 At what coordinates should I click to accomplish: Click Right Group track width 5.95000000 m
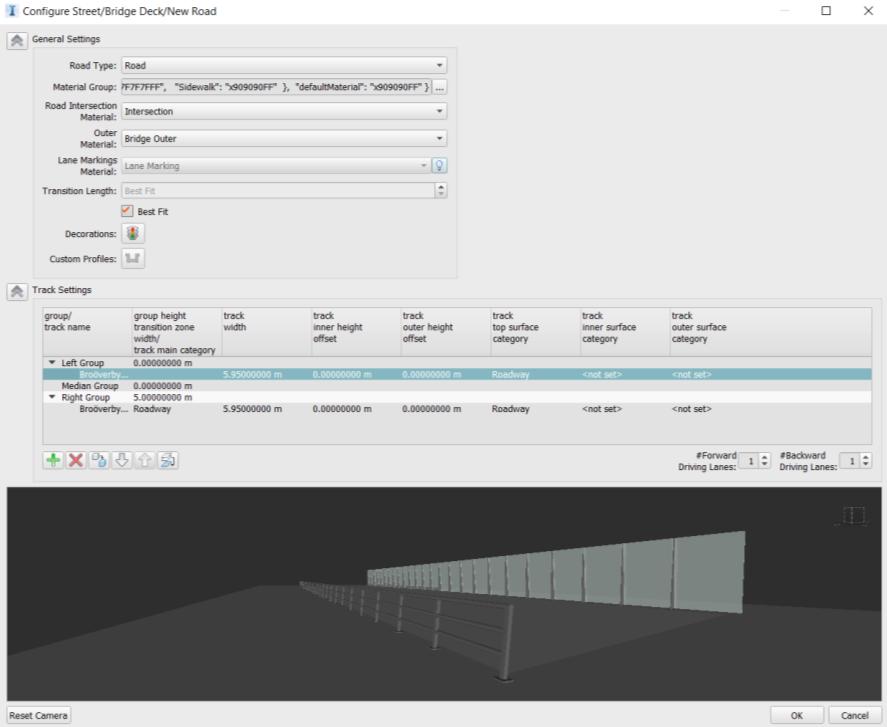tap(252, 409)
